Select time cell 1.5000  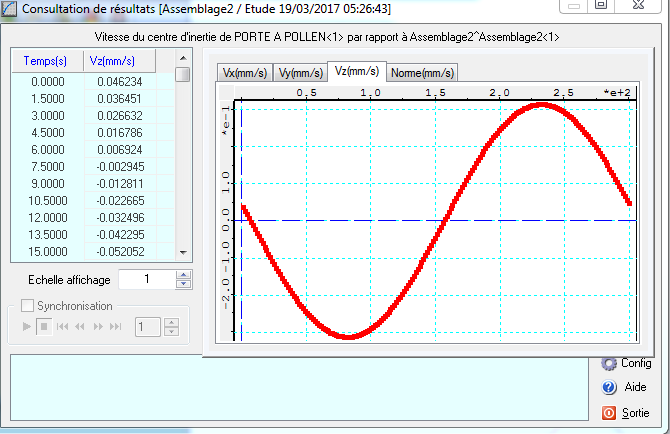(48, 99)
